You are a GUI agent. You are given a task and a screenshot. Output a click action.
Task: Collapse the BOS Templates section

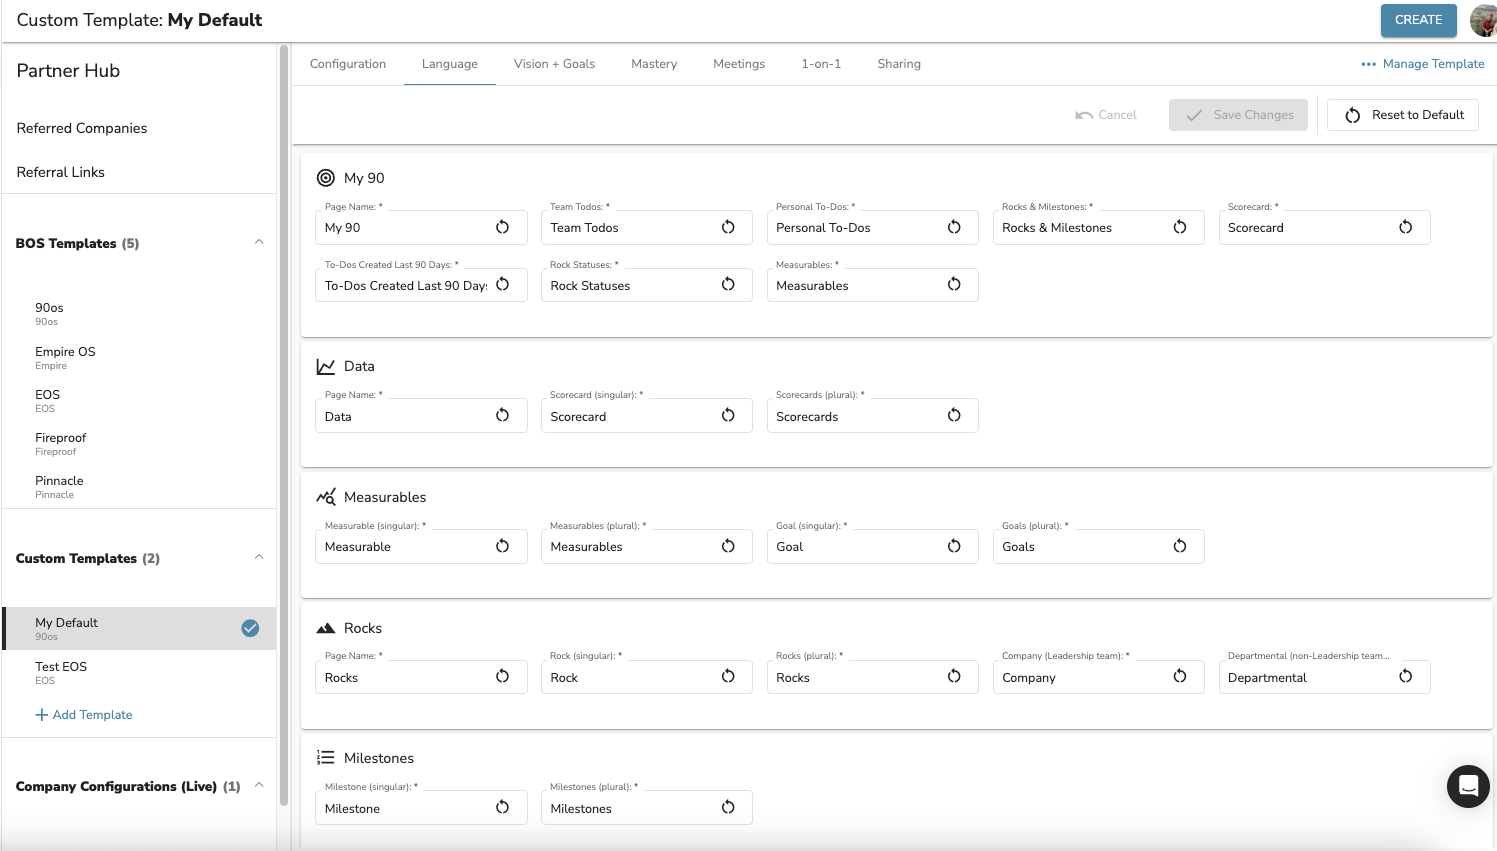tap(259, 242)
